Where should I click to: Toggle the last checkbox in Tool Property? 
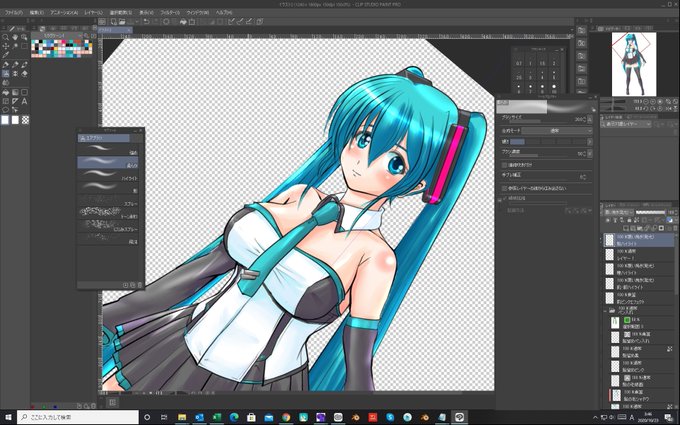pyautogui.click(x=504, y=198)
